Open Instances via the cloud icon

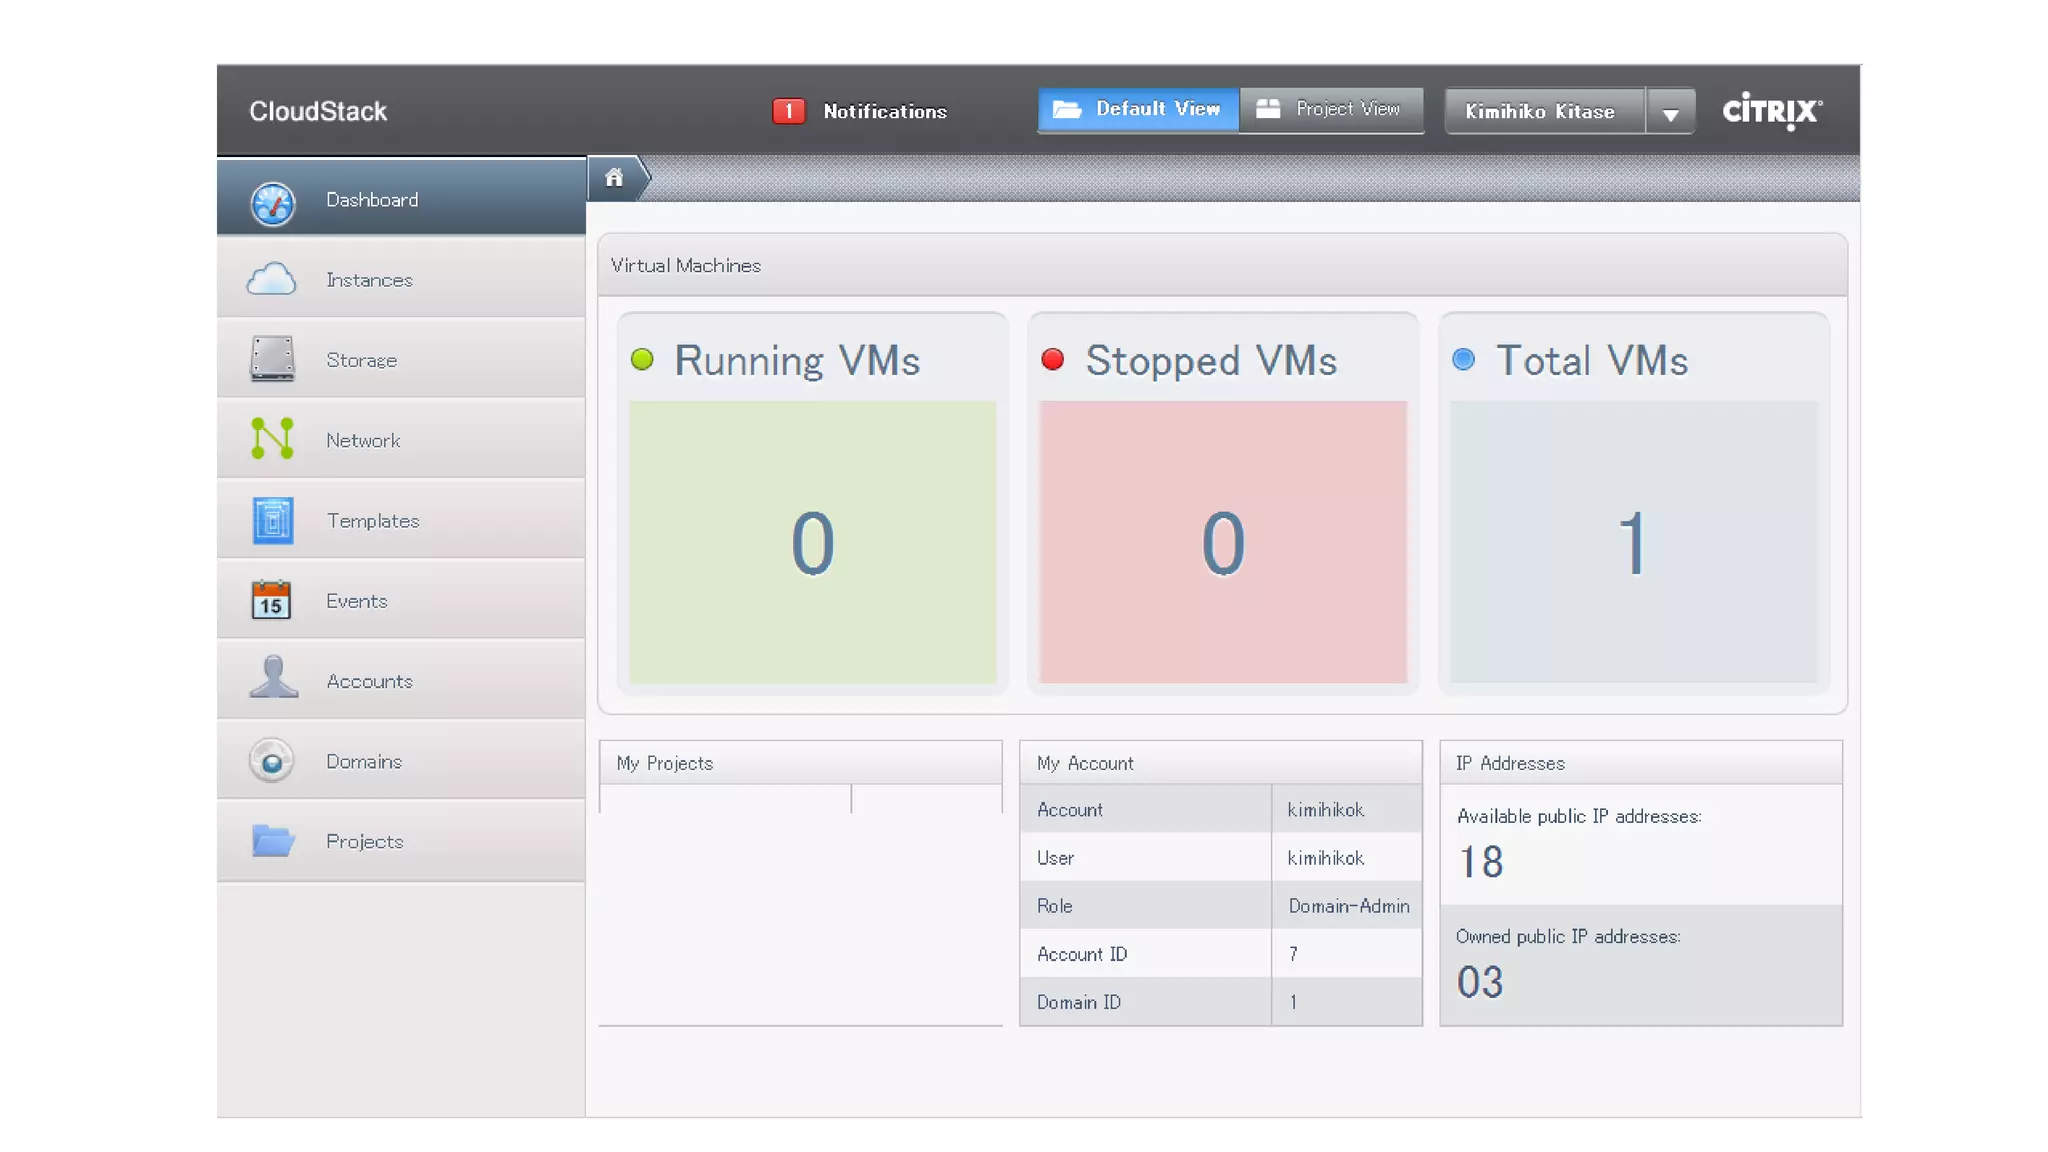pyautogui.click(x=271, y=279)
